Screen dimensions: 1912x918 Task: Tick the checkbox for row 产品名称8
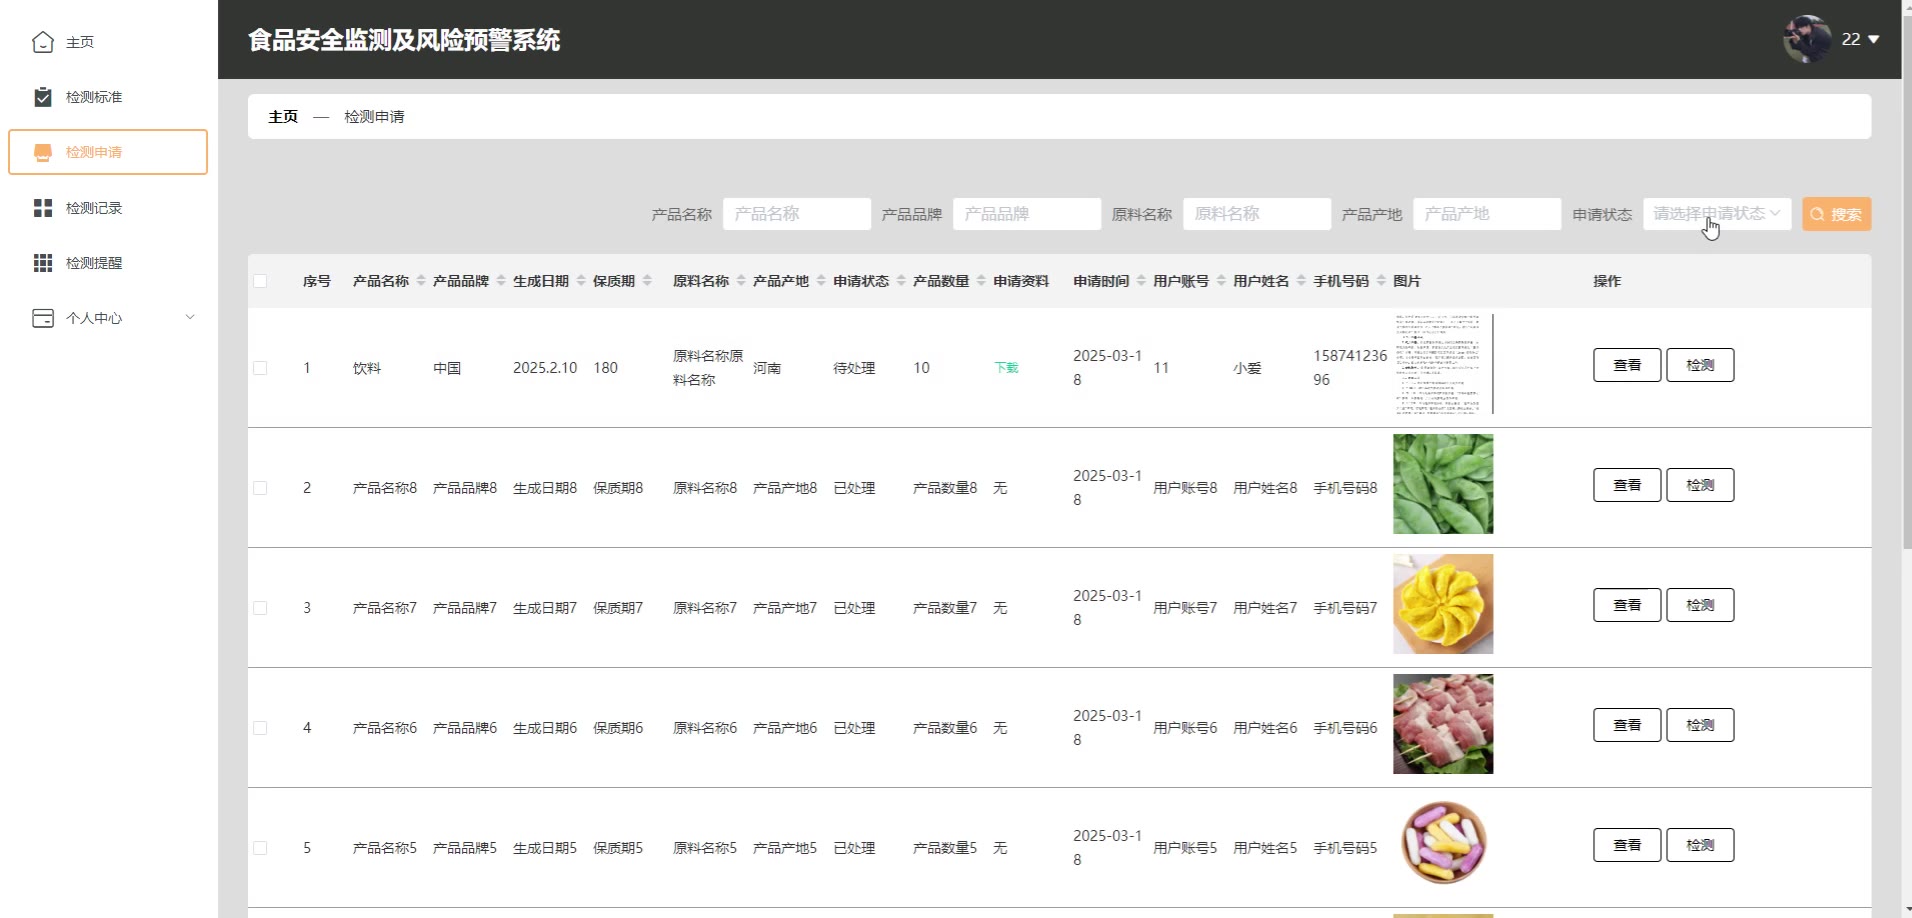pyautogui.click(x=260, y=488)
